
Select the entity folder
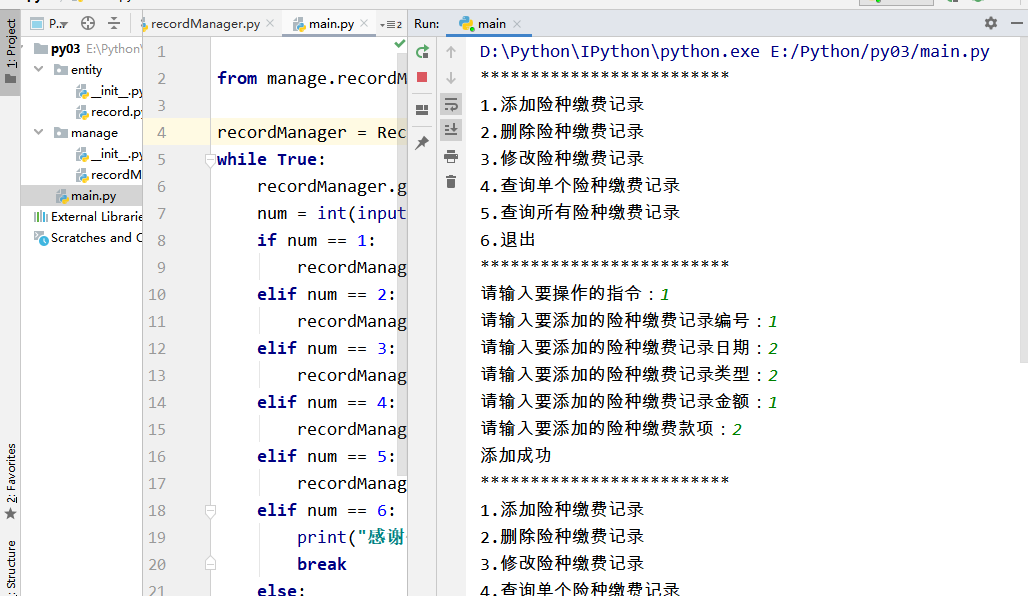coord(78,70)
